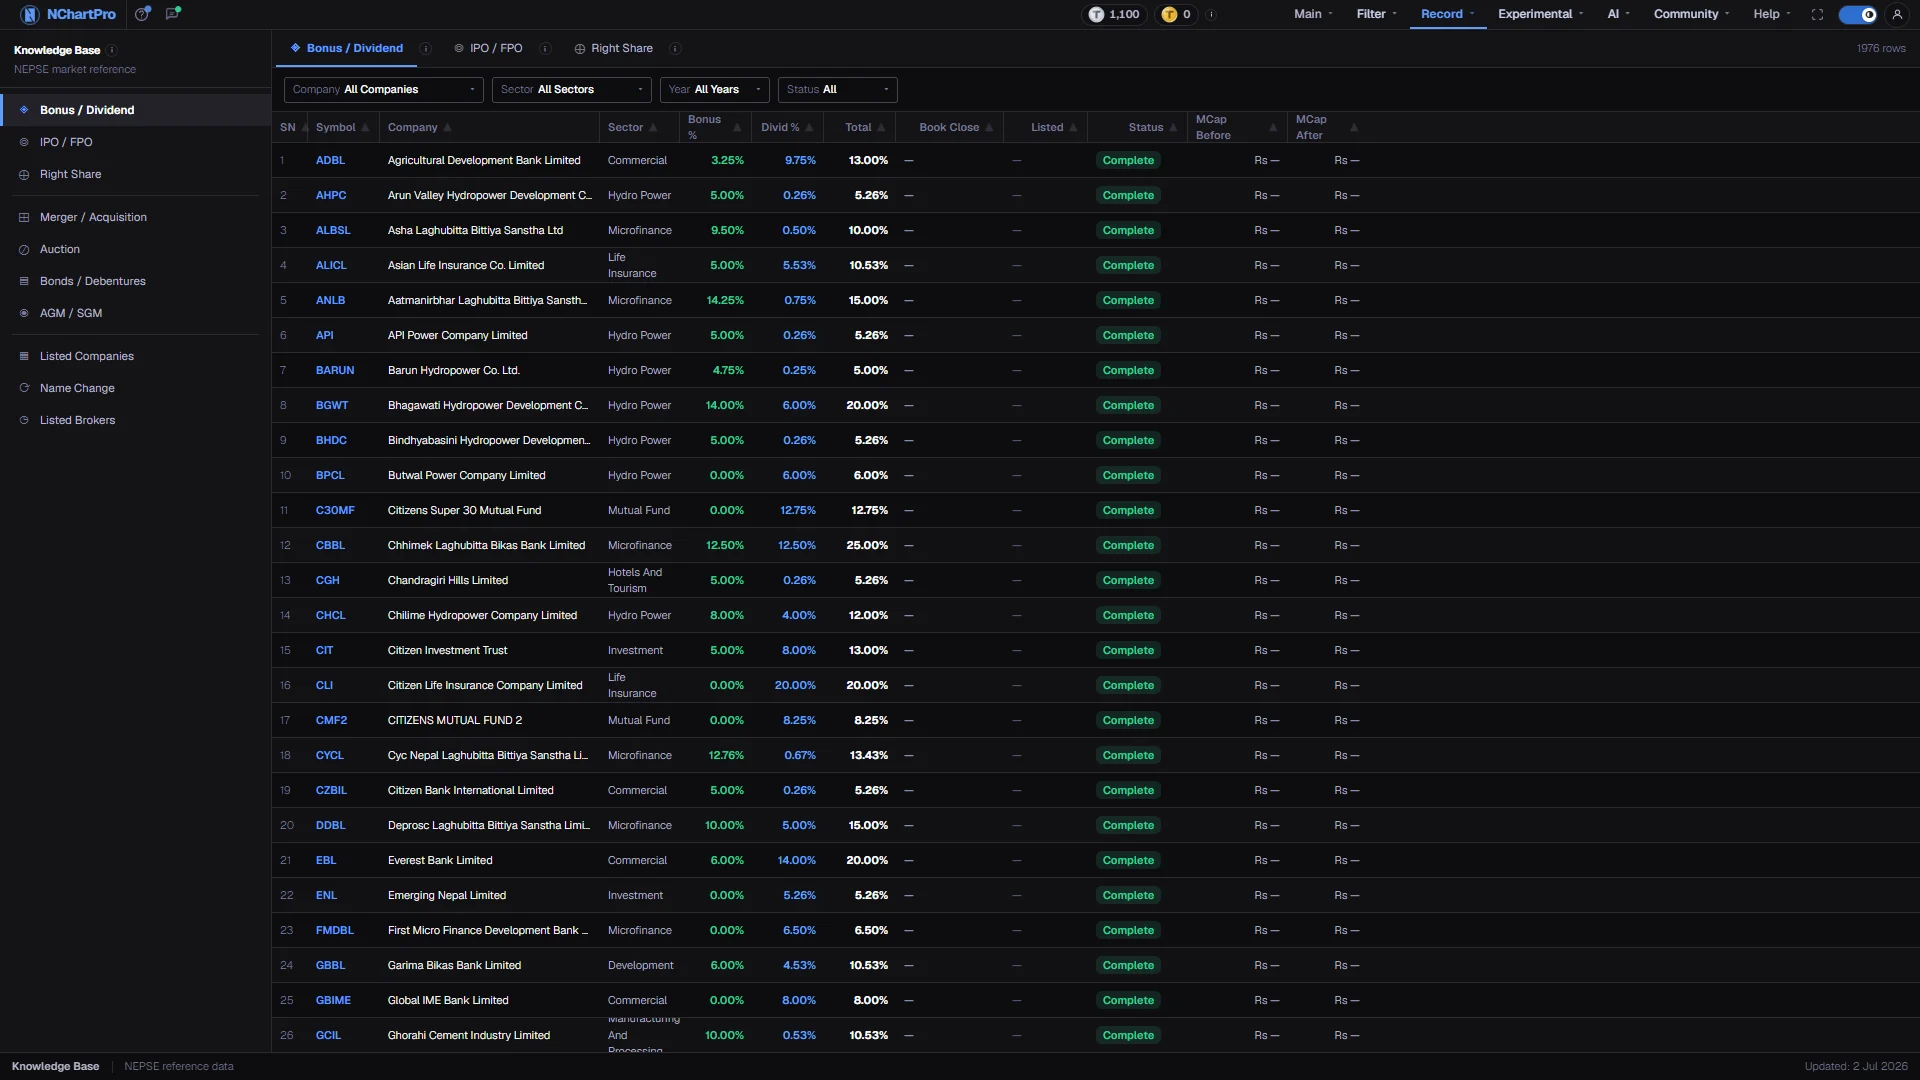
Task: Click the GBIME symbol link
Action: tap(333, 1000)
